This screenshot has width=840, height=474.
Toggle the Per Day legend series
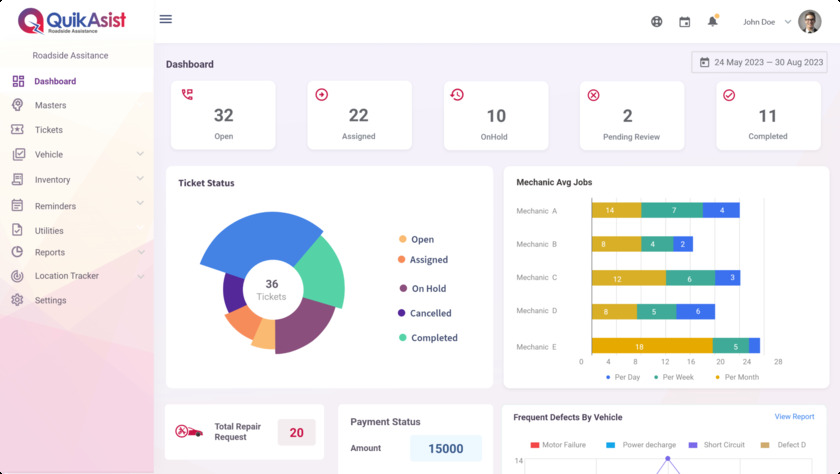(x=622, y=377)
